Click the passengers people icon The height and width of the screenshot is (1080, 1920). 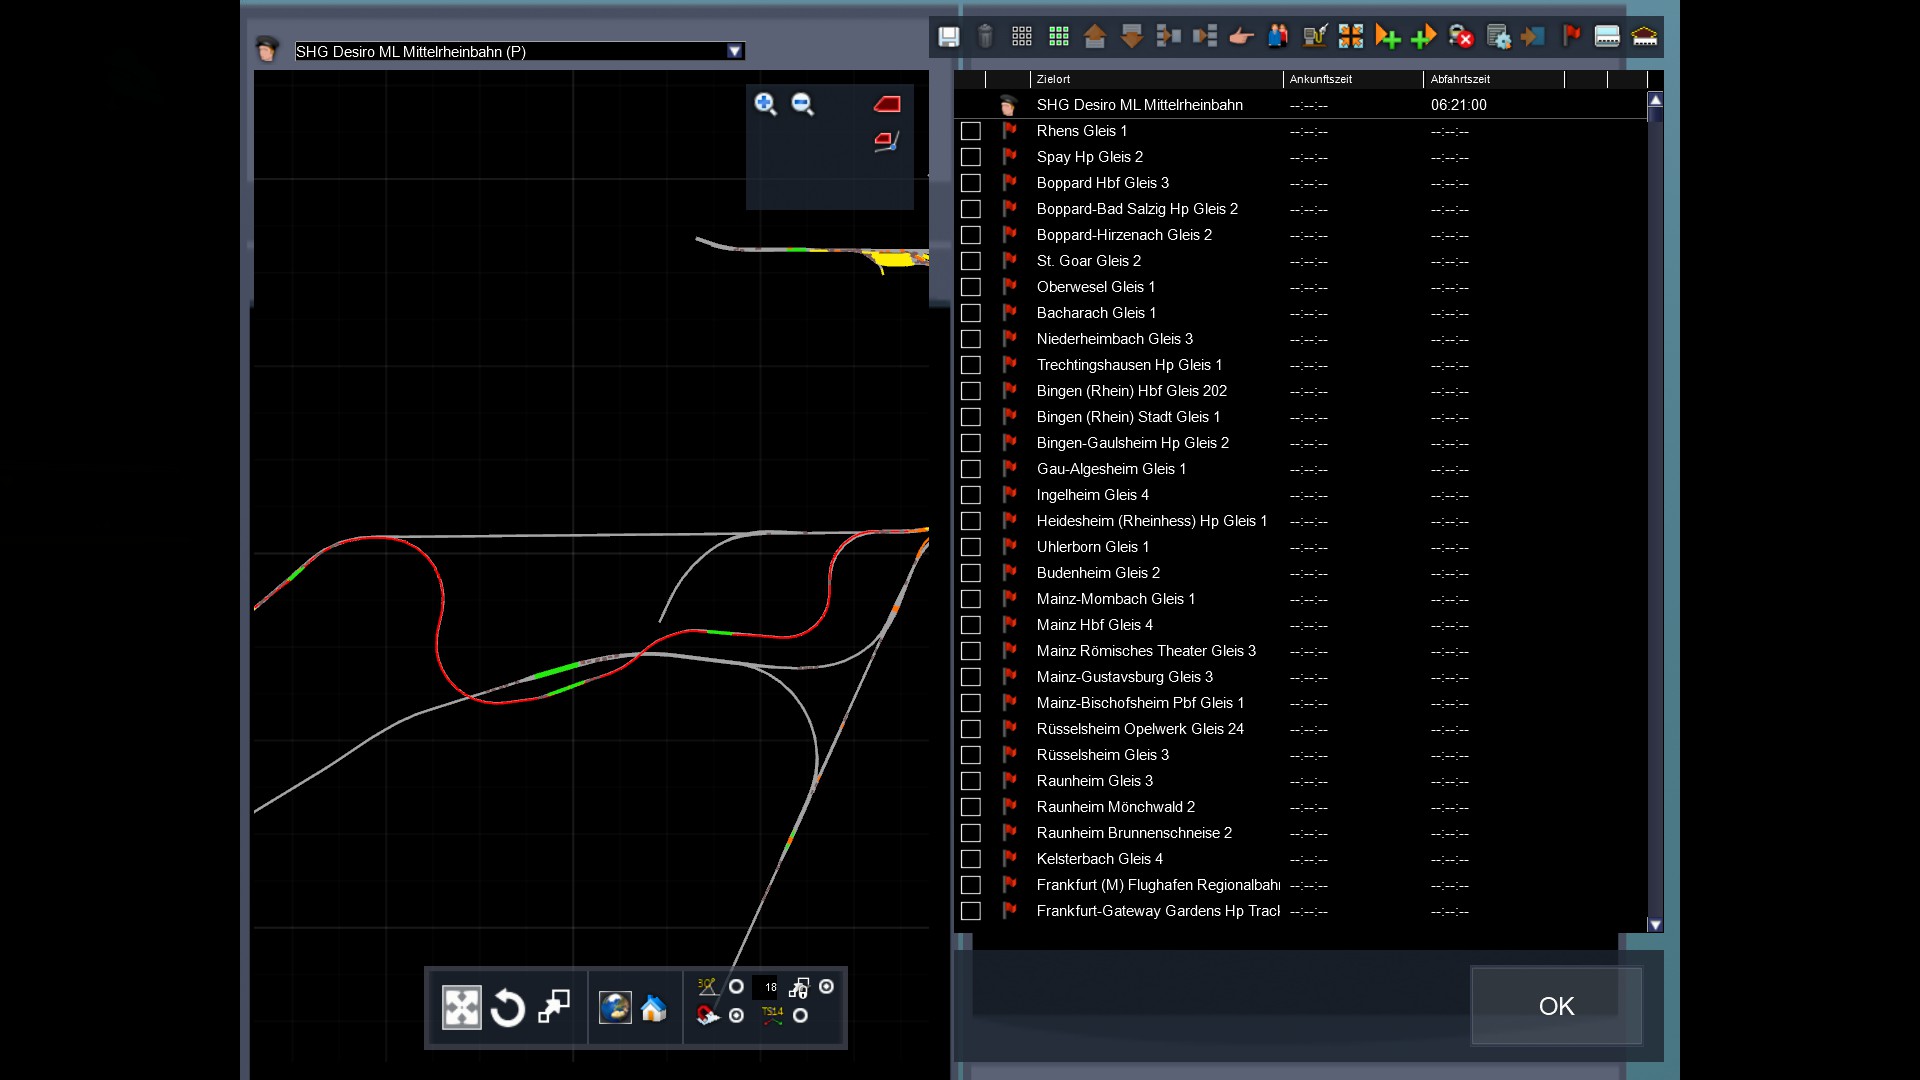coord(1278,37)
